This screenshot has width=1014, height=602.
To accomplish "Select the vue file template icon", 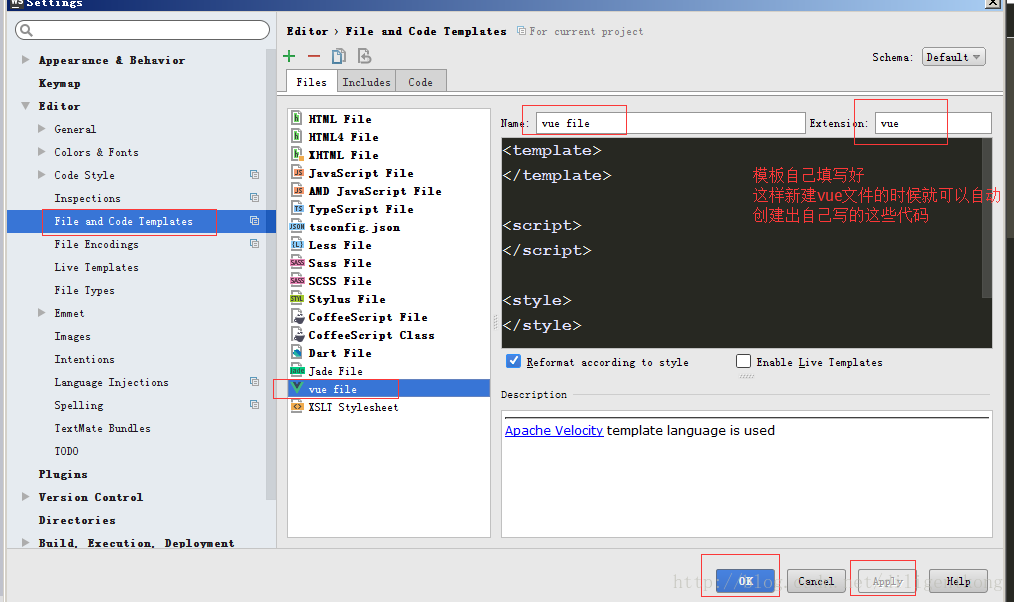I will point(297,388).
